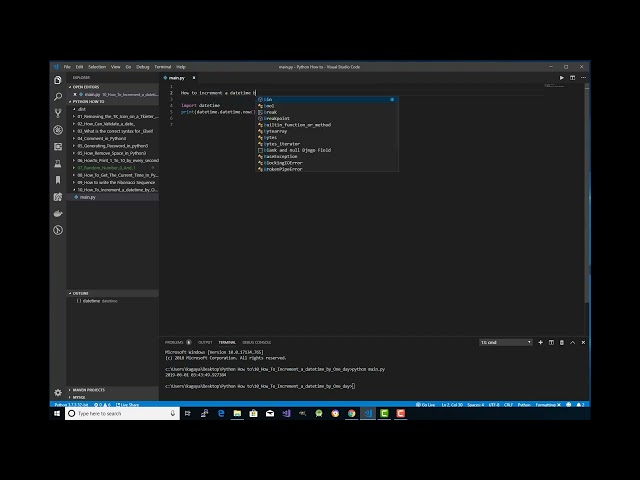Select the main.py editor tab
The image size is (640, 480).
pyautogui.click(x=177, y=78)
